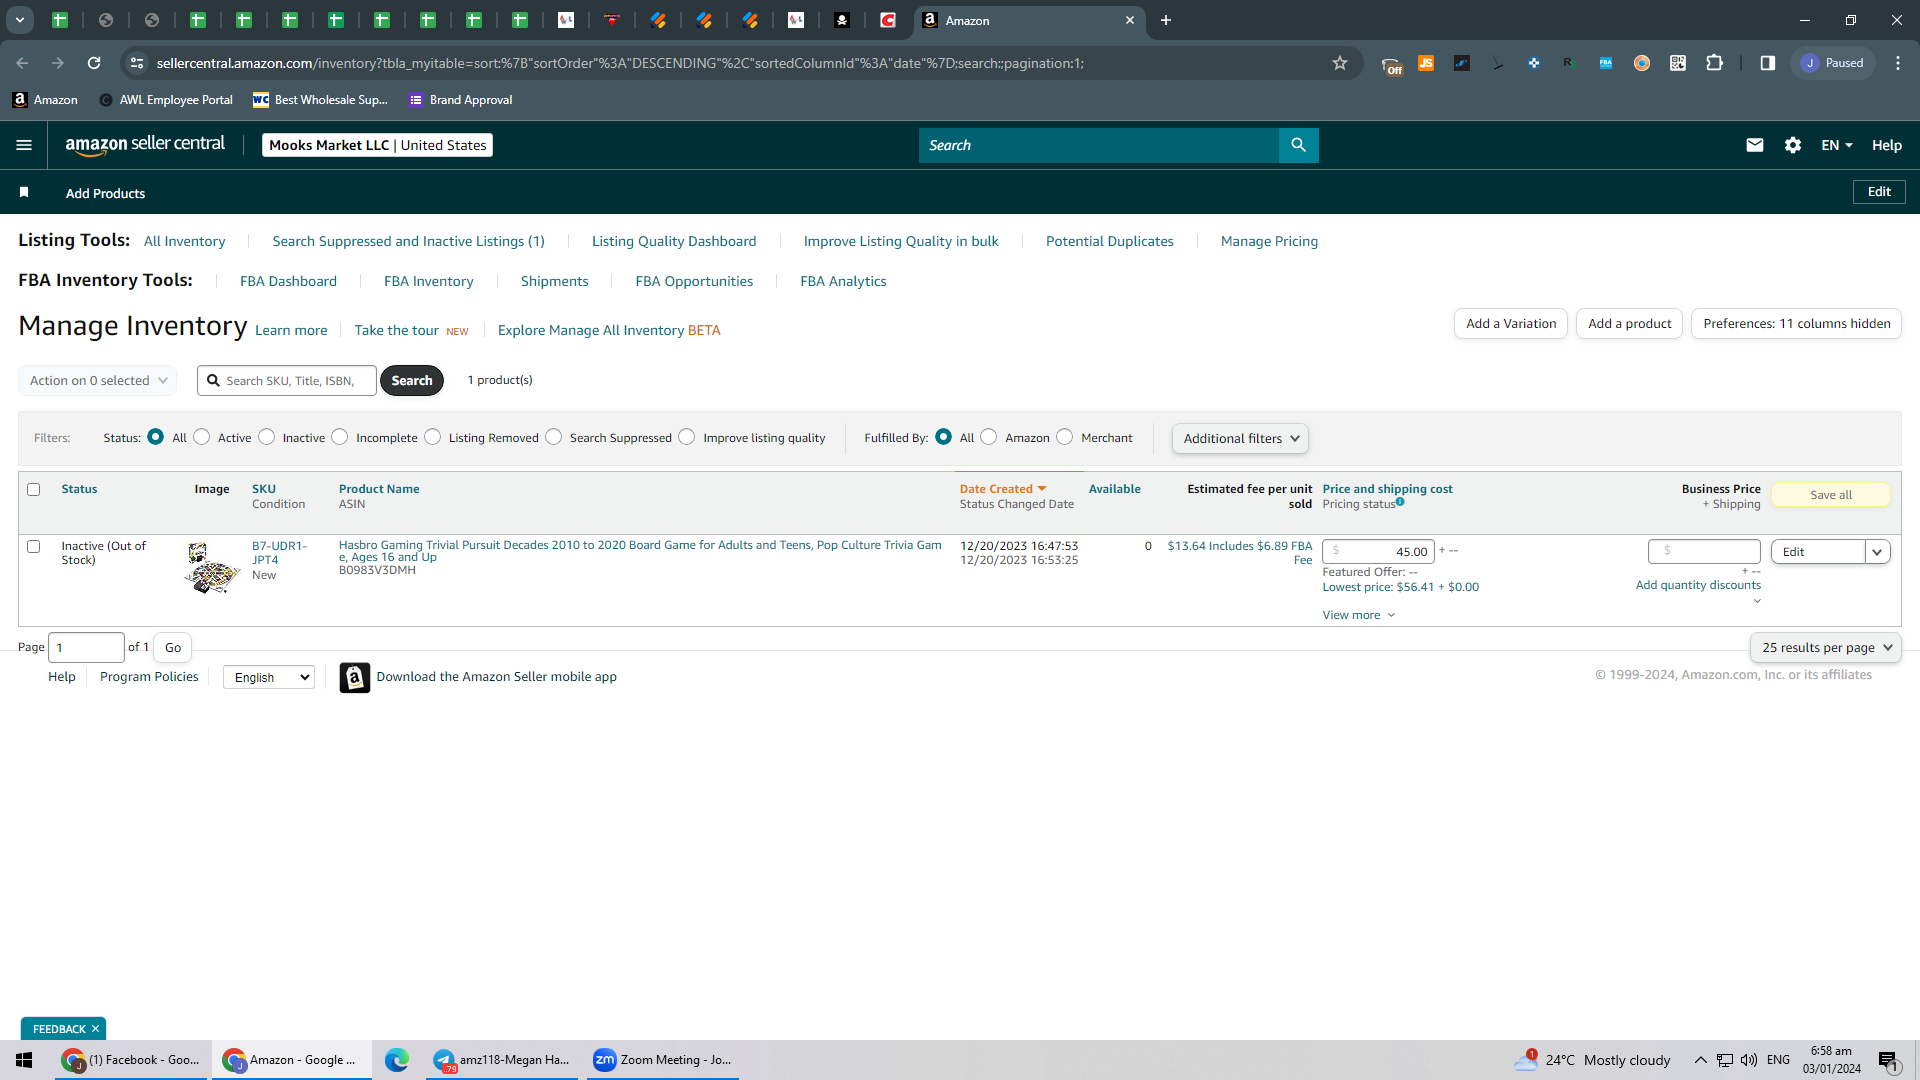Image resolution: width=1920 pixels, height=1080 pixels.
Task: Sort by Date Created column
Action: coord(1003,489)
